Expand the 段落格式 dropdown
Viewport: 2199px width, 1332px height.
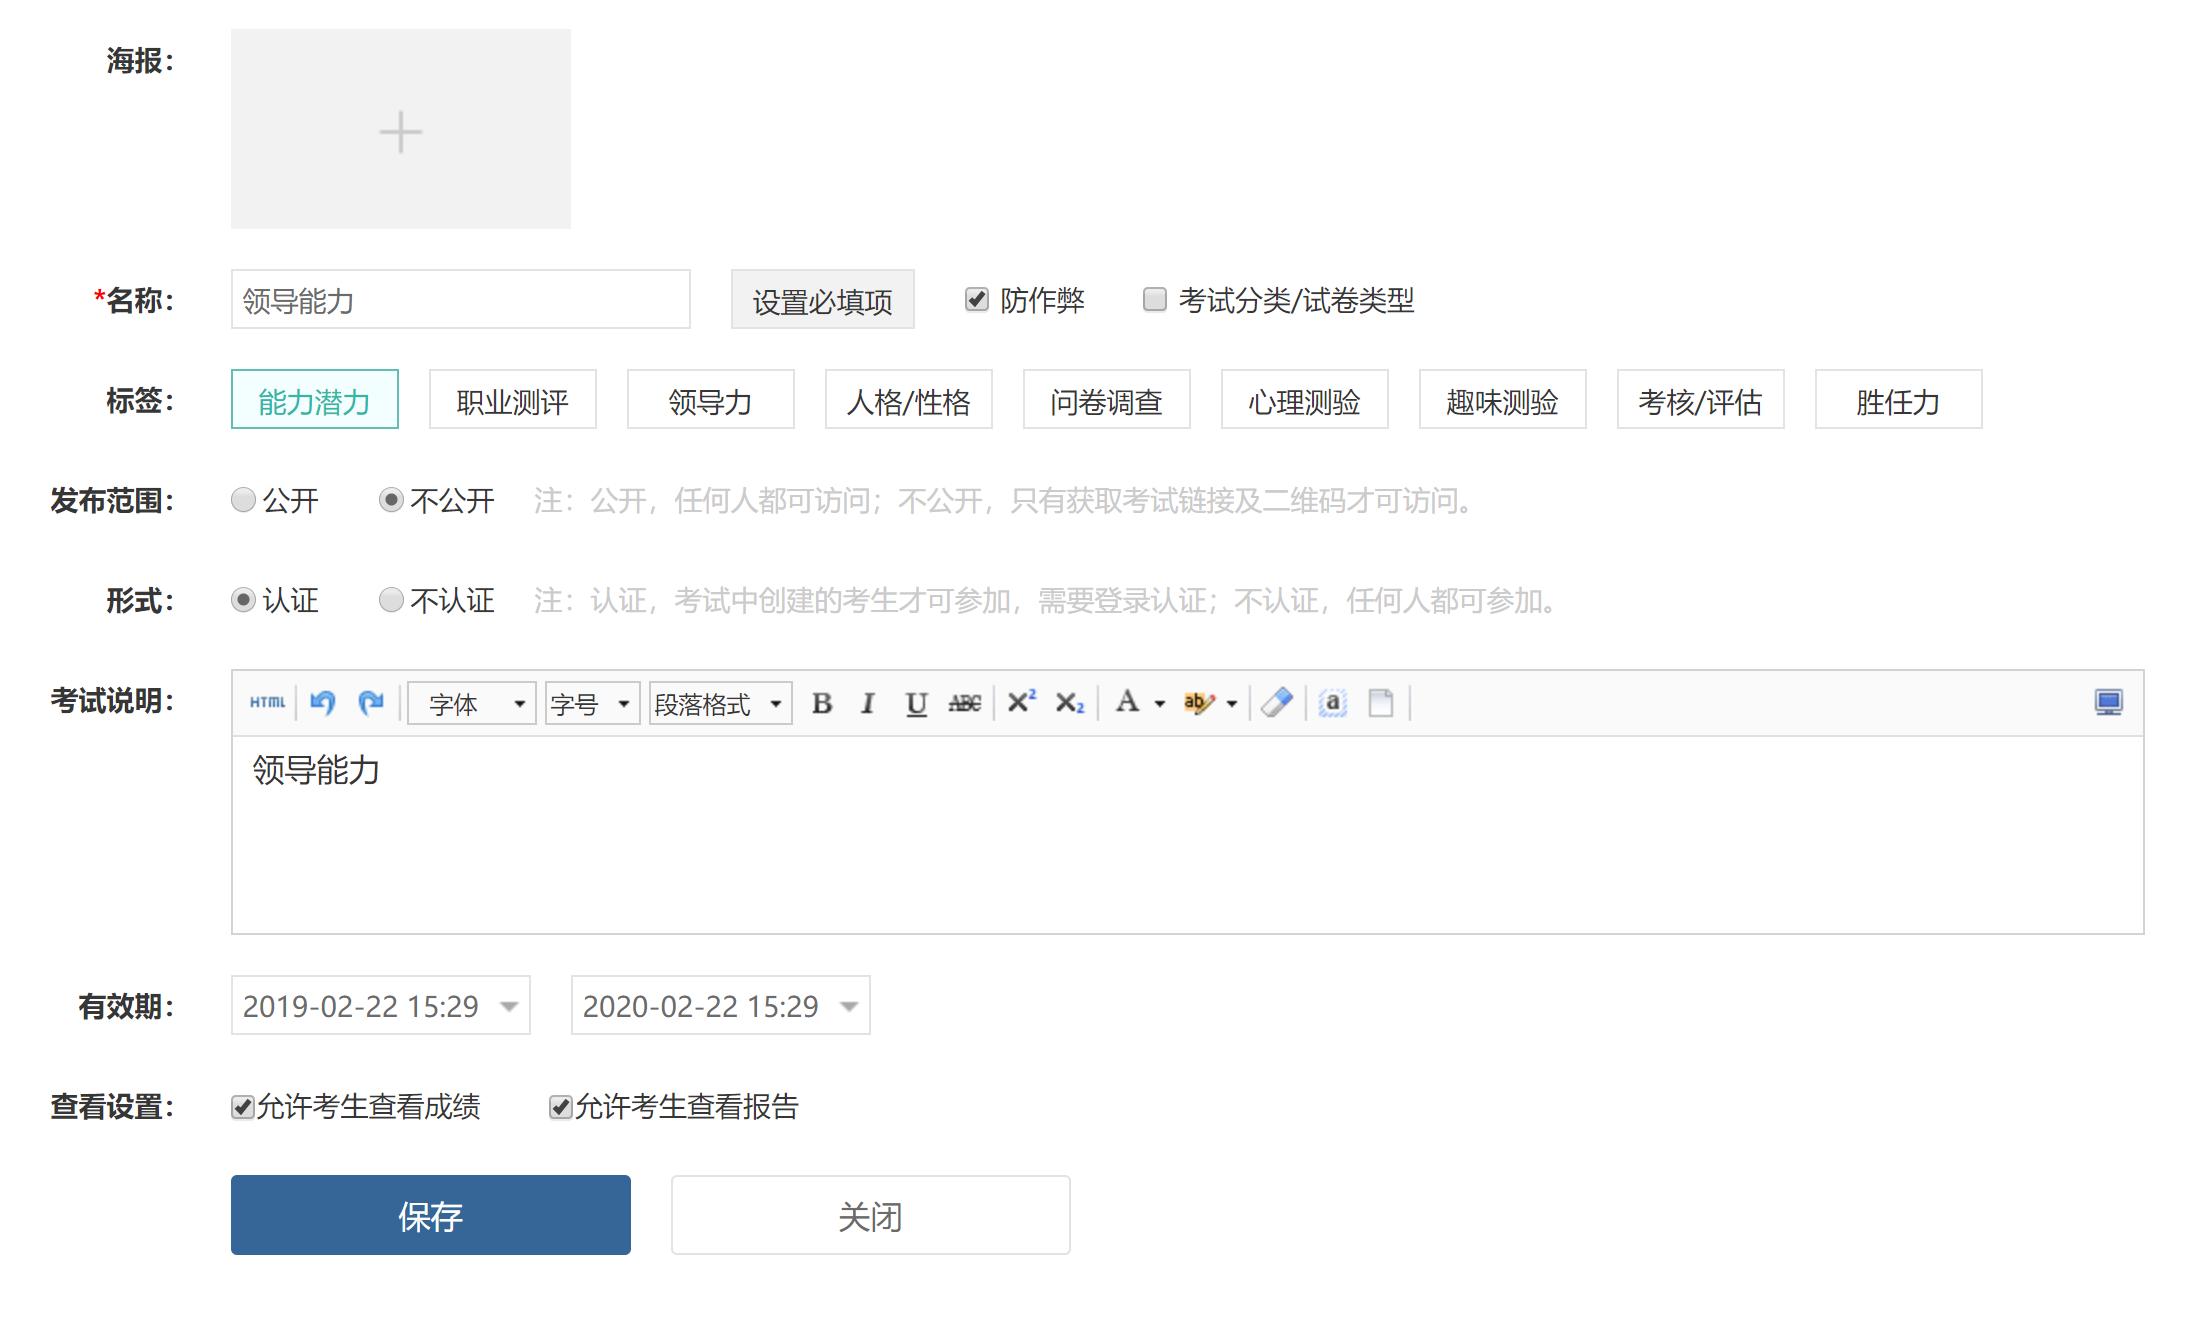[720, 704]
